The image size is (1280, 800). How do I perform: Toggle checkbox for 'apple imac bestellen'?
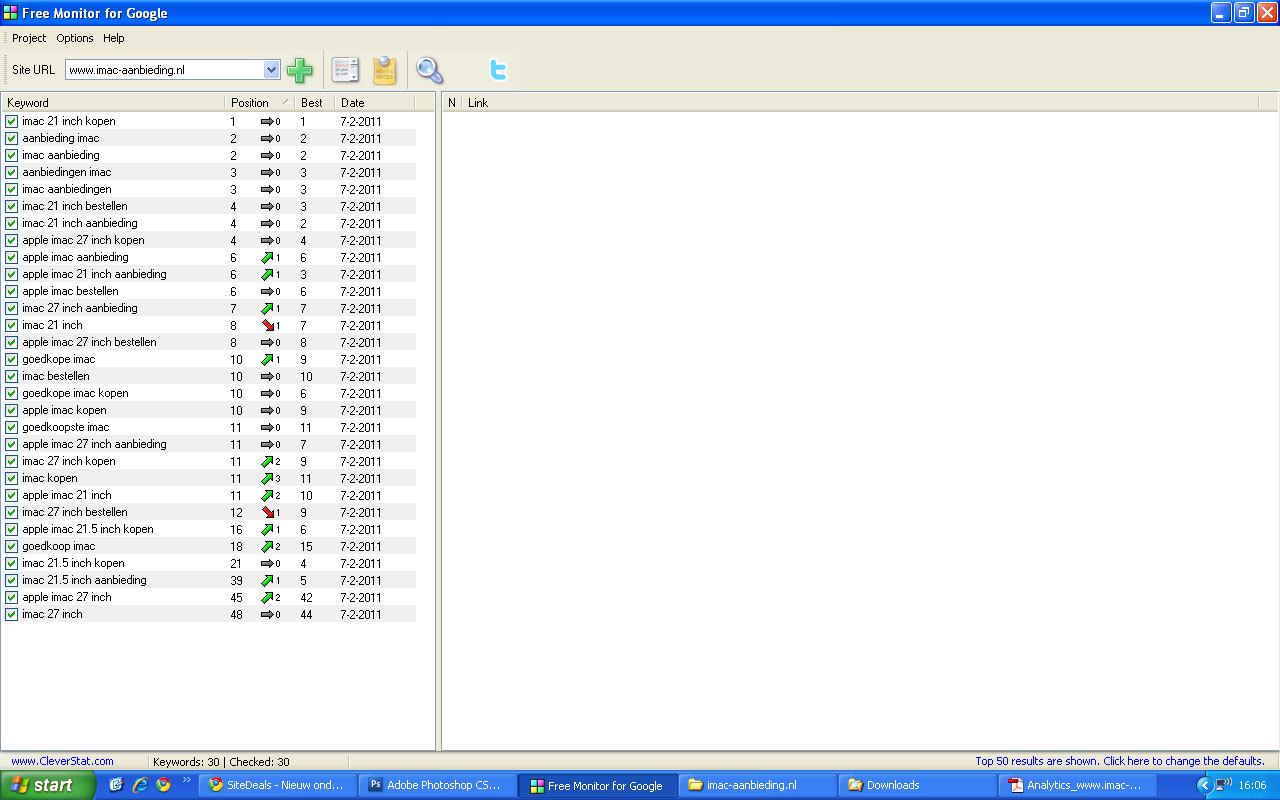tap(12, 291)
